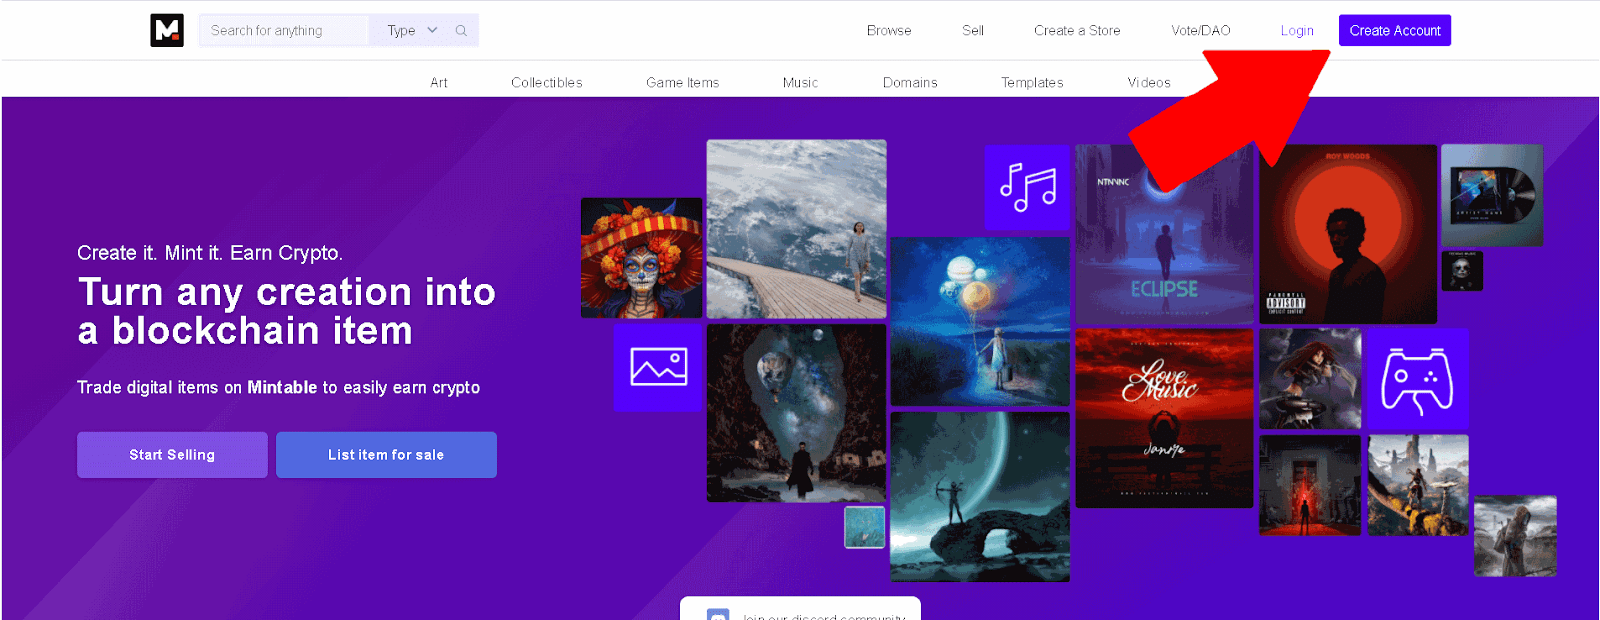Click the Discord icon in bottom banner
This screenshot has width=1600, height=620.
click(718, 614)
